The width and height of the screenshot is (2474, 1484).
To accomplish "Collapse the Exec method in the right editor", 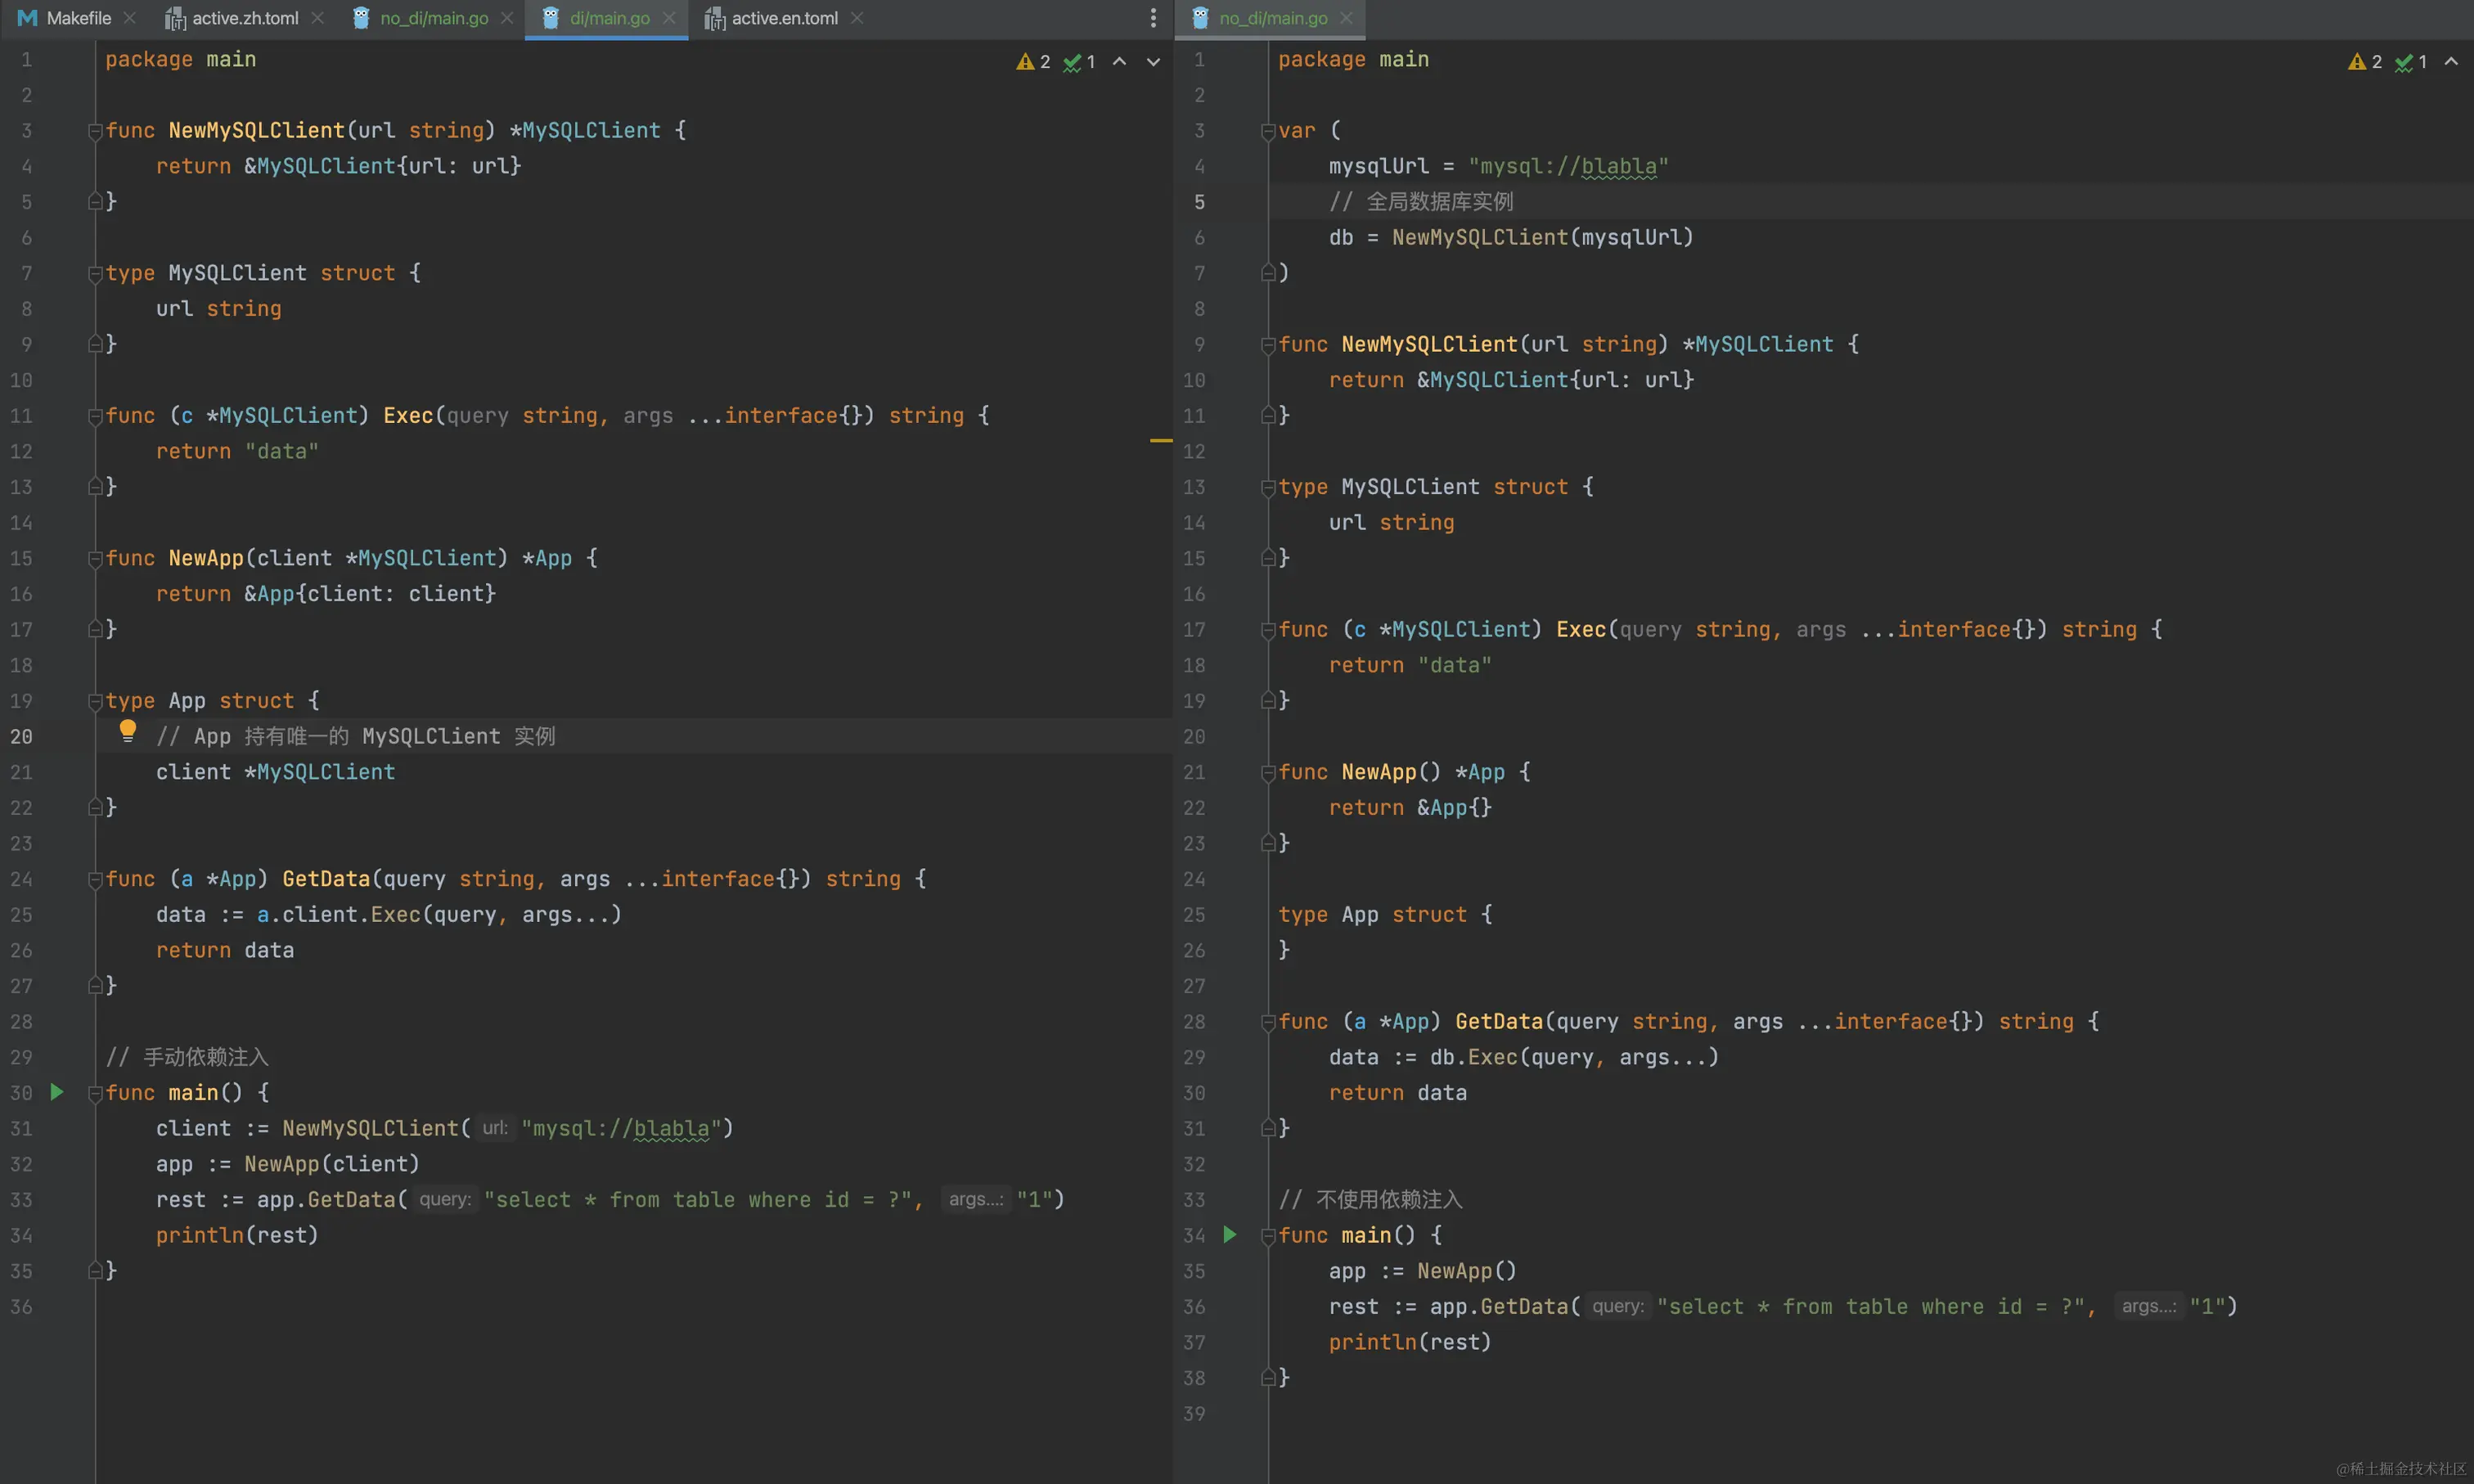I will click(1268, 630).
